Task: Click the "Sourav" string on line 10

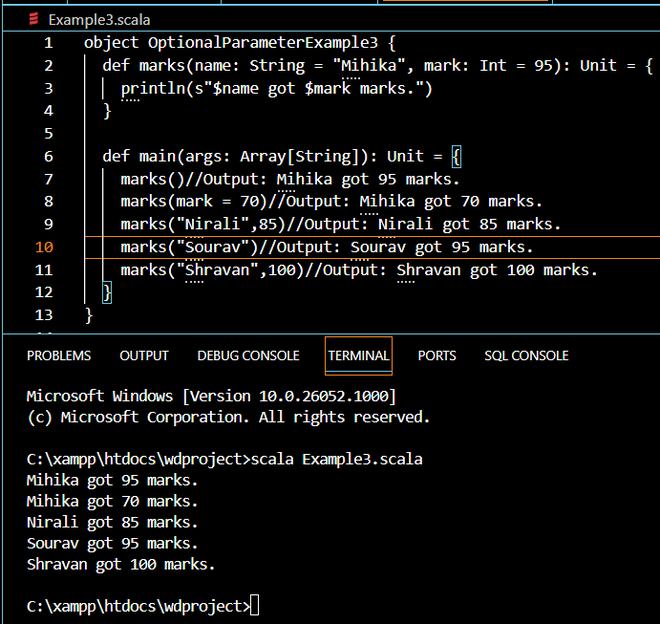Action: click(x=213, y=247)
